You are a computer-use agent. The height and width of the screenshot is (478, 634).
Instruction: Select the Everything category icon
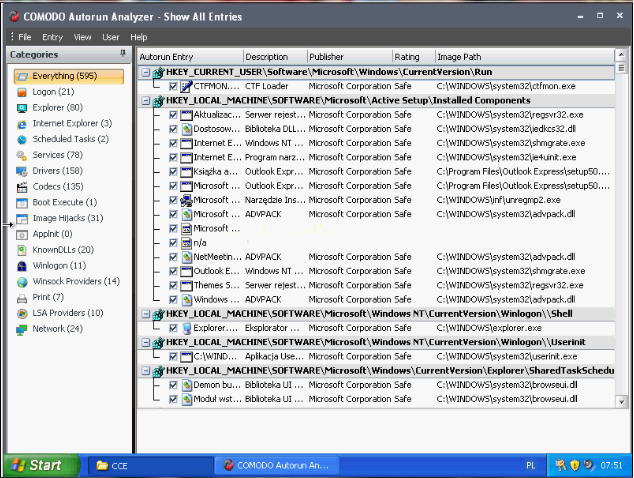pos(22,76)
